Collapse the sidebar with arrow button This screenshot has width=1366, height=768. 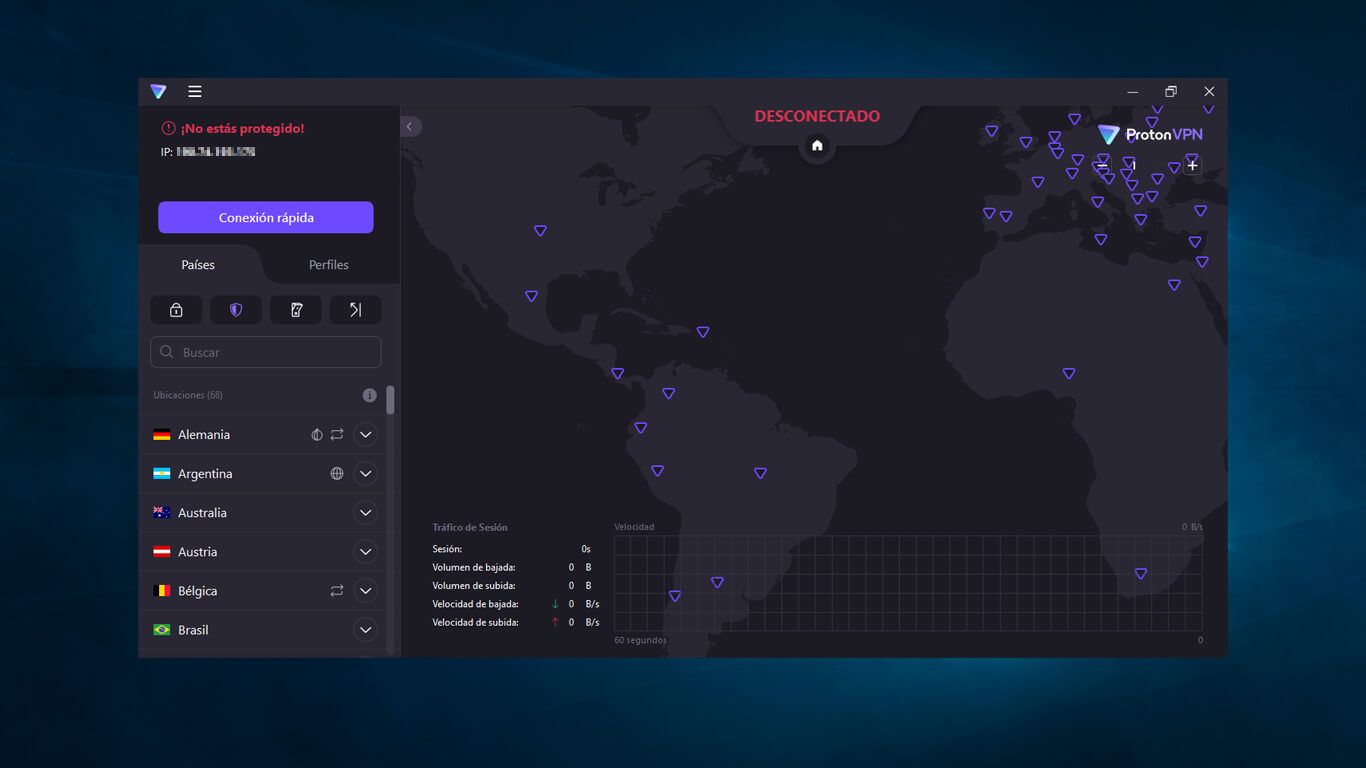pyautogui.click(x=411, y=127)
